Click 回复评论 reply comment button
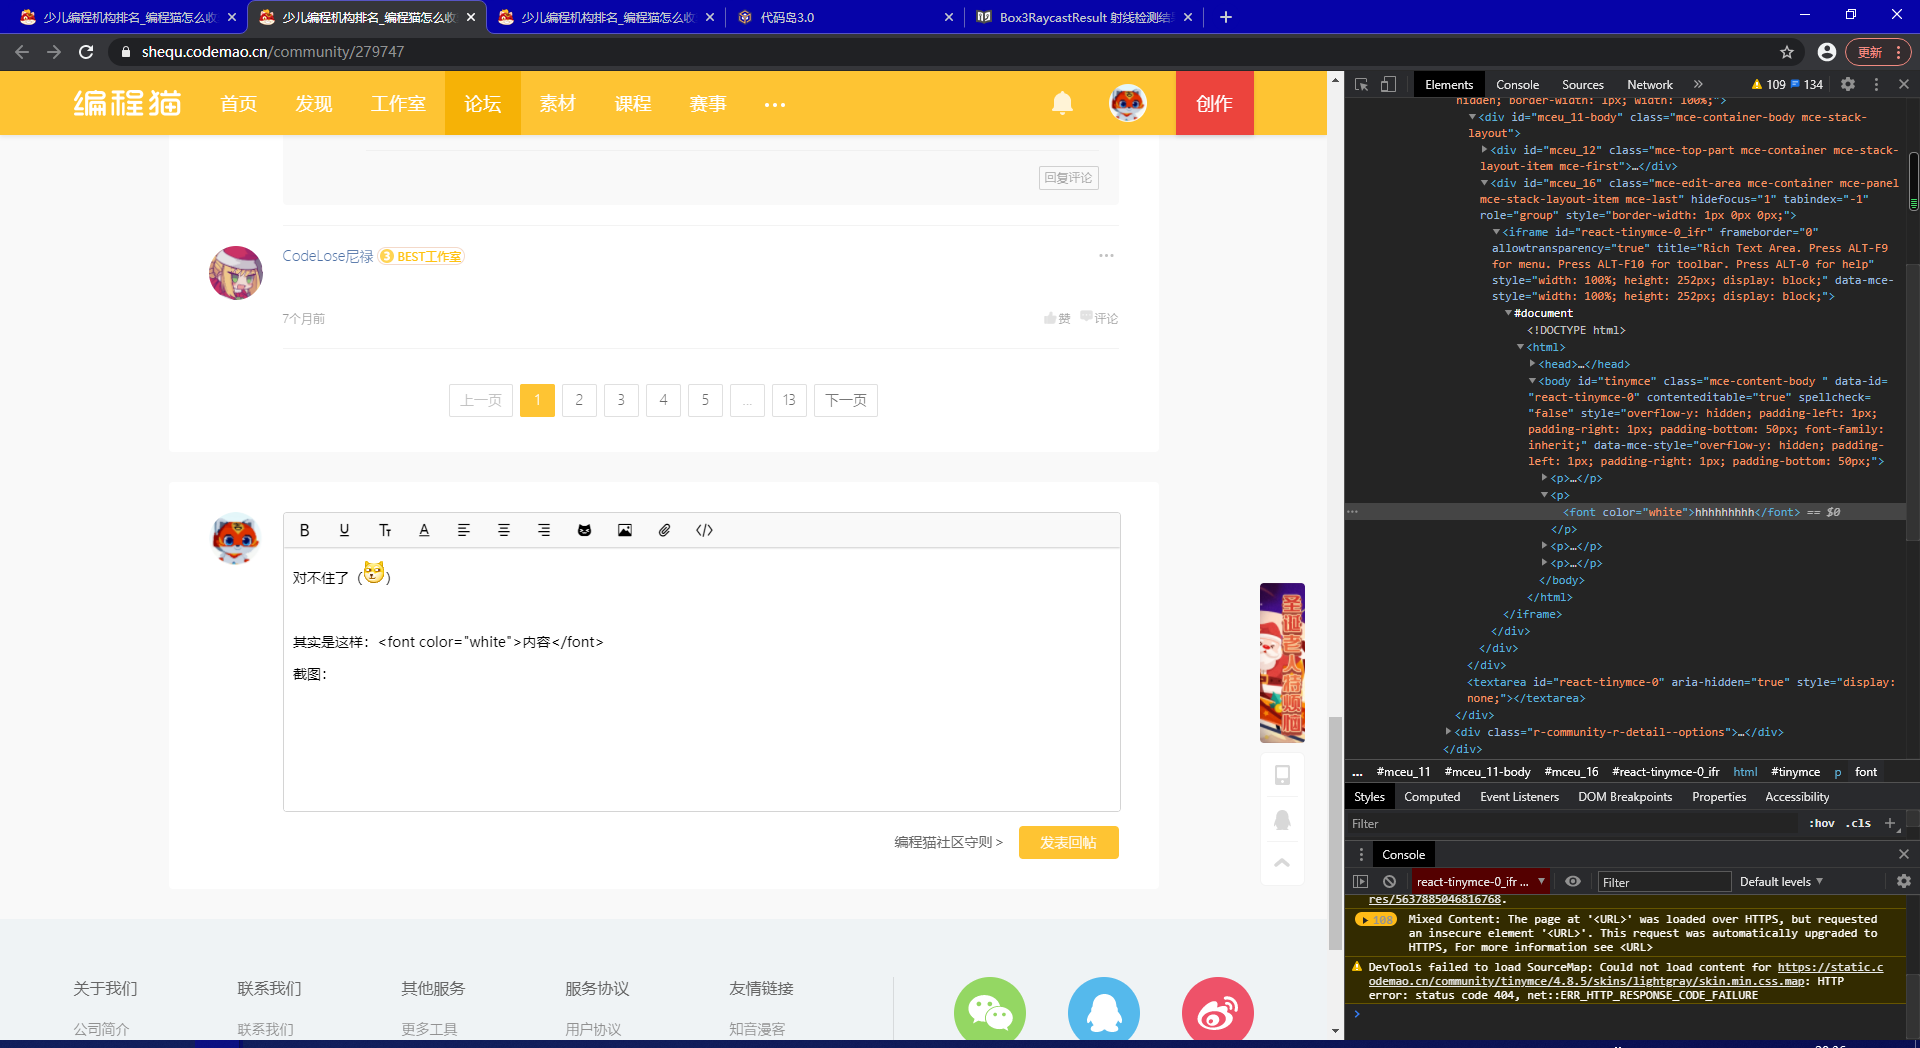The width and height of the screenshot is (1920, 1048). click(x=1069, y=178)
